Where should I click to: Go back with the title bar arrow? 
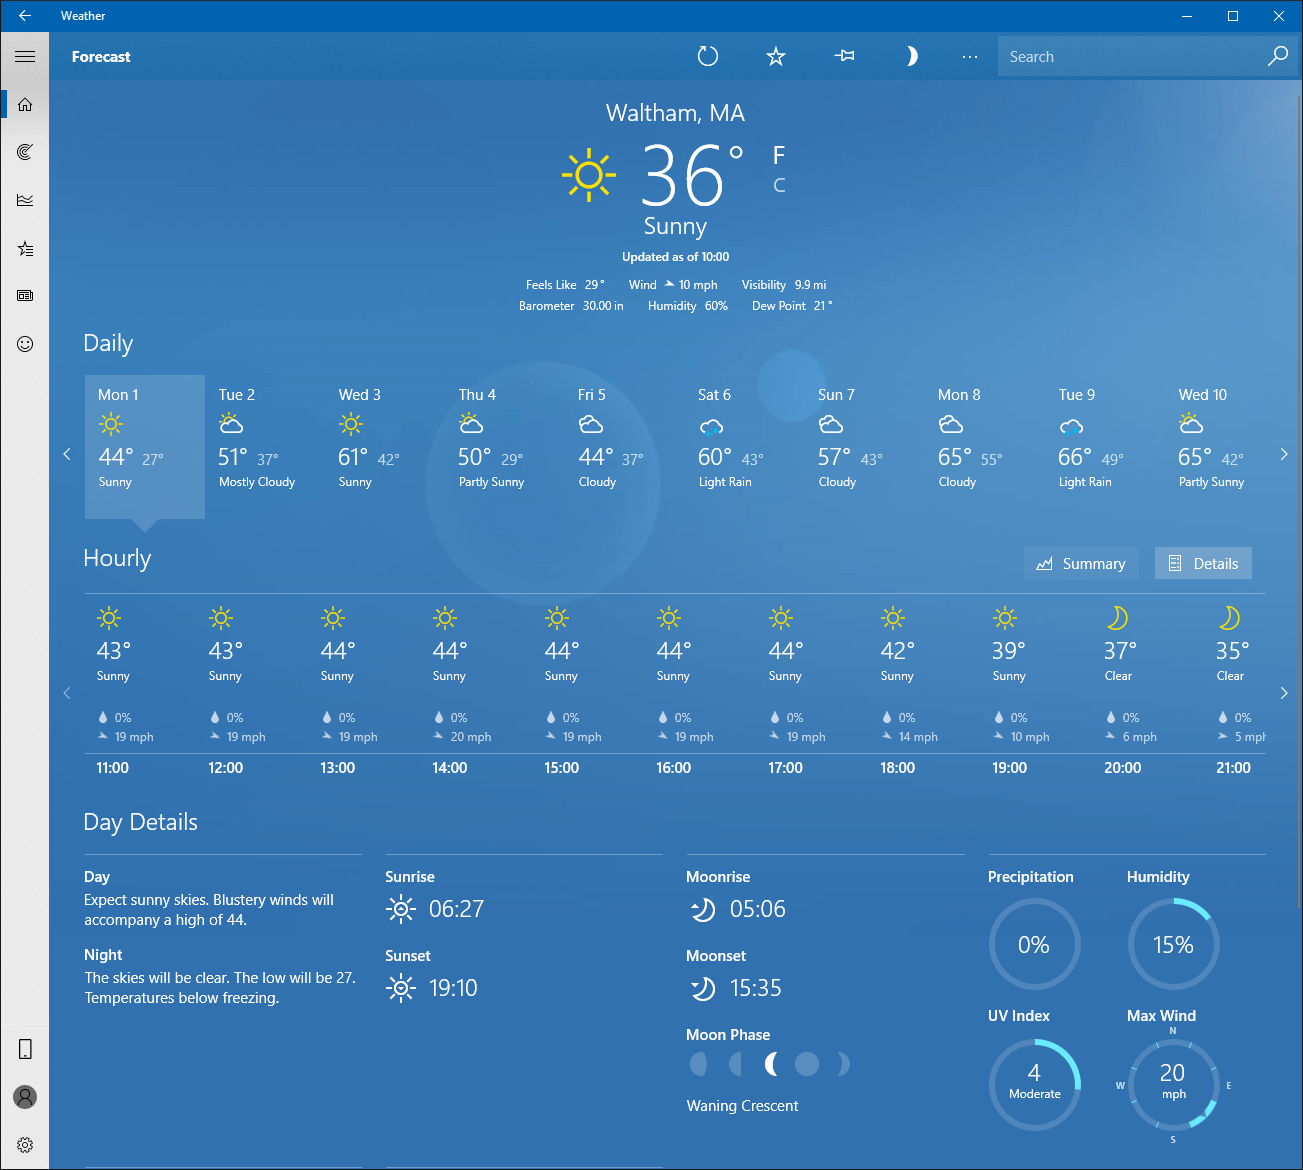click(25, 16)
